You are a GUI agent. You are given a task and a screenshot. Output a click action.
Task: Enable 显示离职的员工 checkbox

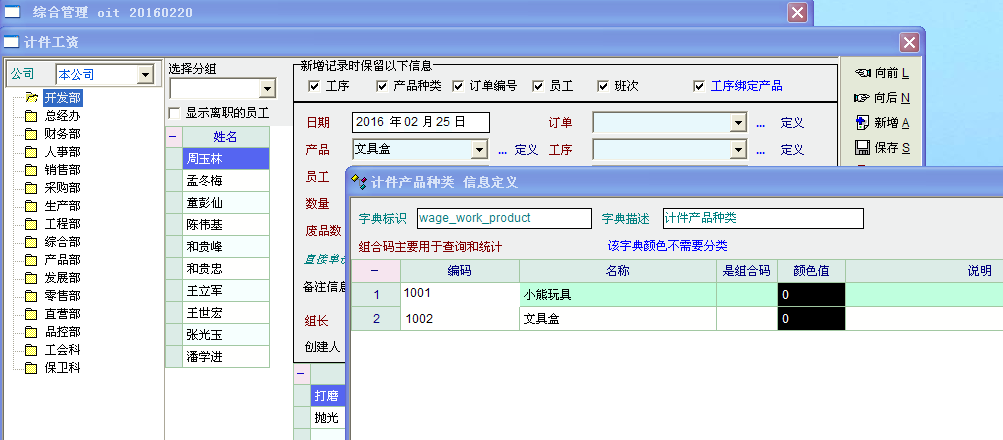coord(175,114)
